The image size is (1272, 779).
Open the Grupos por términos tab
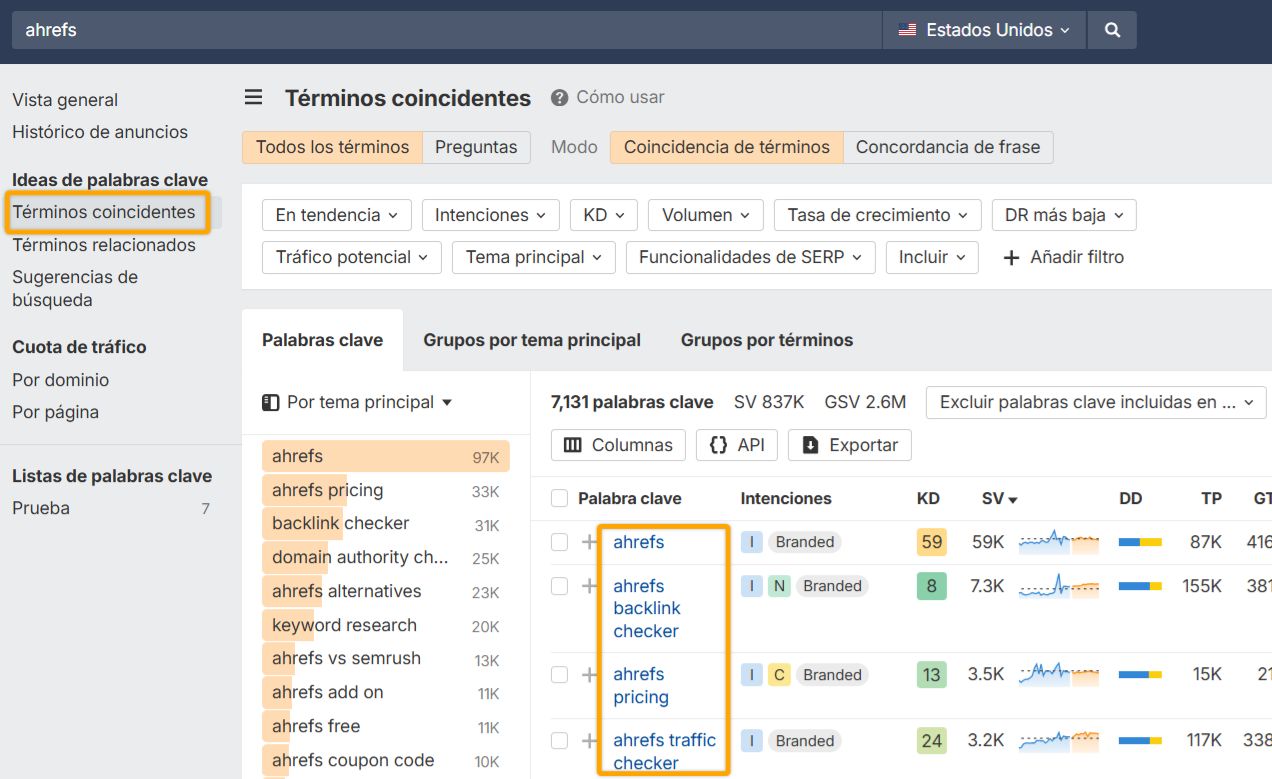pyautogui.click(x=766, y=340)
